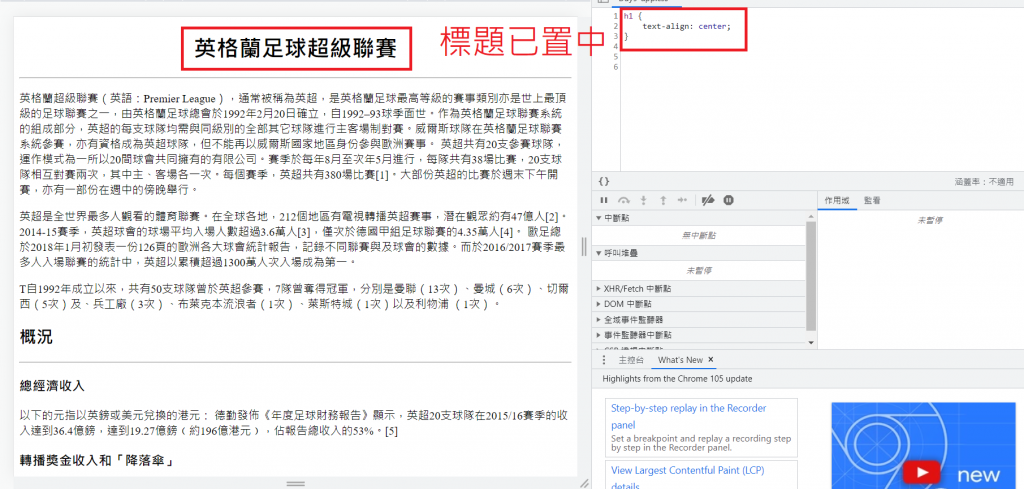1024x489 pixels.
Task: Click the 轉播獎金收入和「降落傘」 subheading
Action: [x=97, y=462]
